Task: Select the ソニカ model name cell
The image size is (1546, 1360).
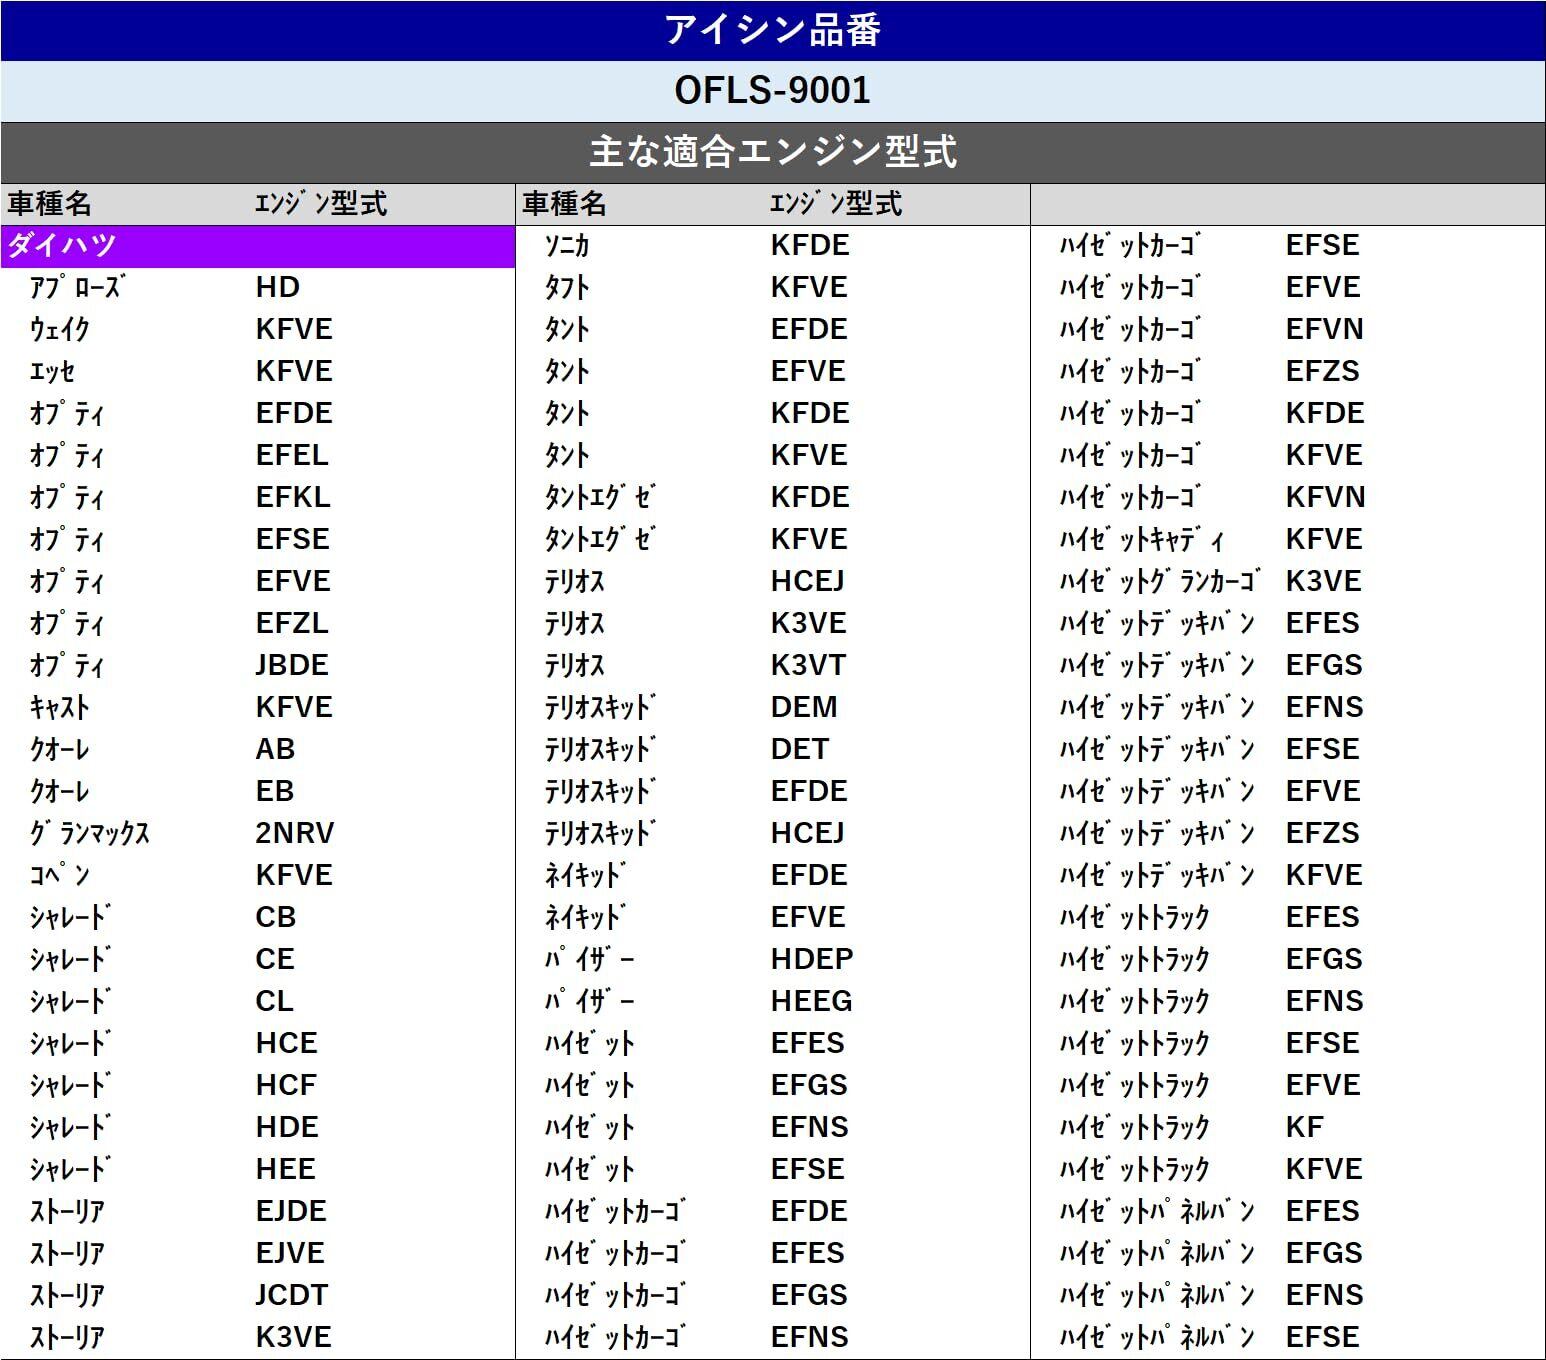Action: point(567,246)
